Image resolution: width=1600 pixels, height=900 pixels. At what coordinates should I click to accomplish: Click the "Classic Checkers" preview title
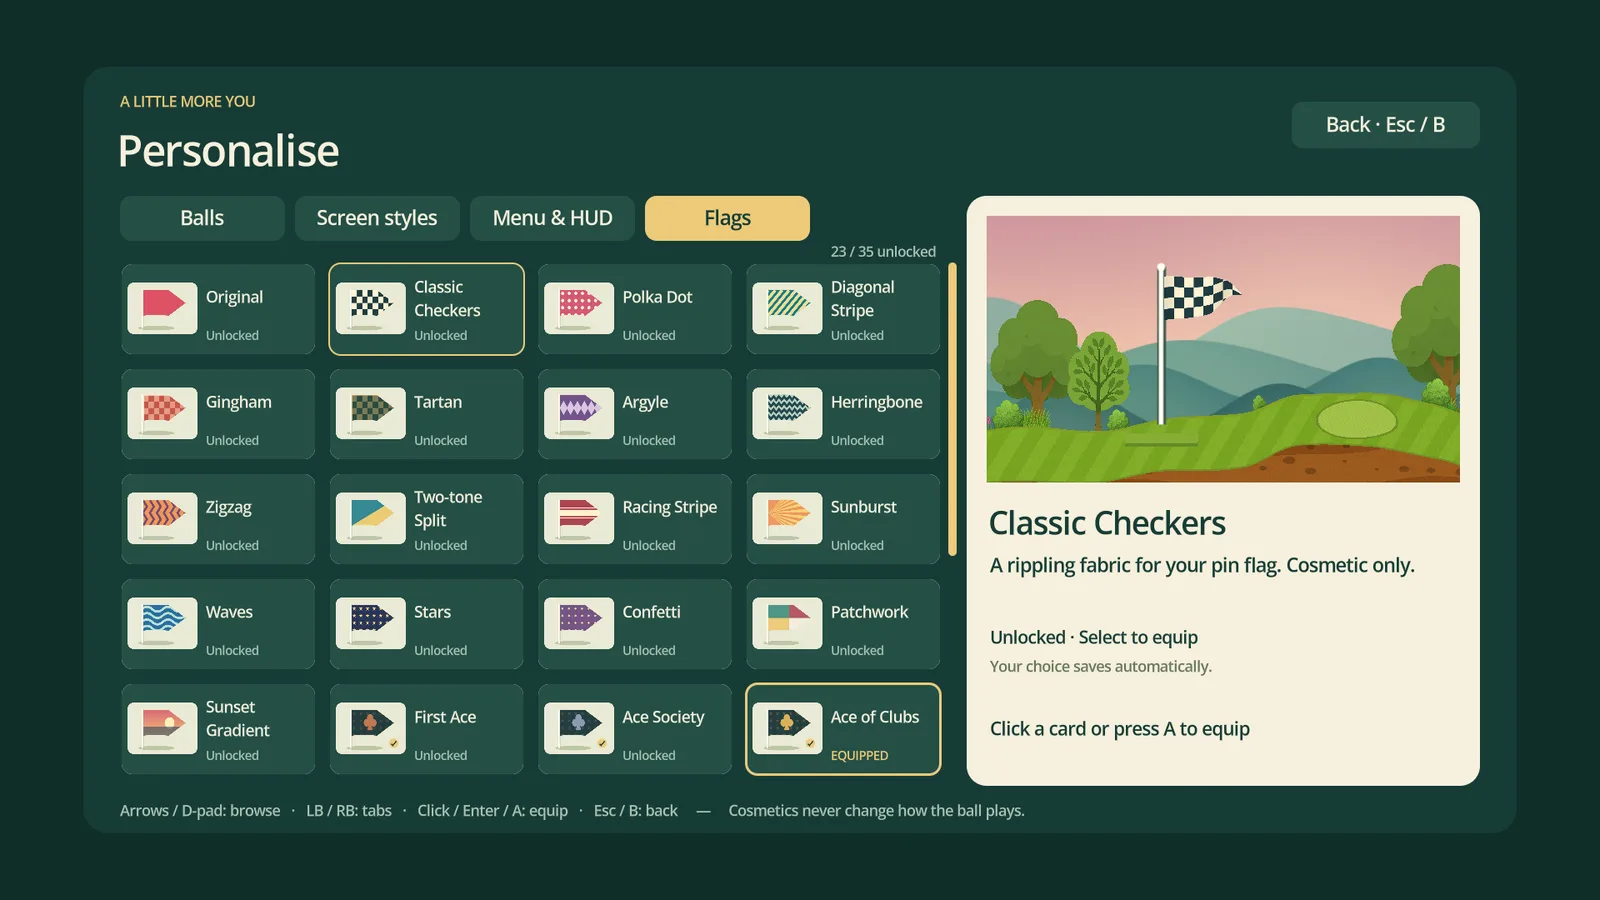click(x=1107, y=523)
